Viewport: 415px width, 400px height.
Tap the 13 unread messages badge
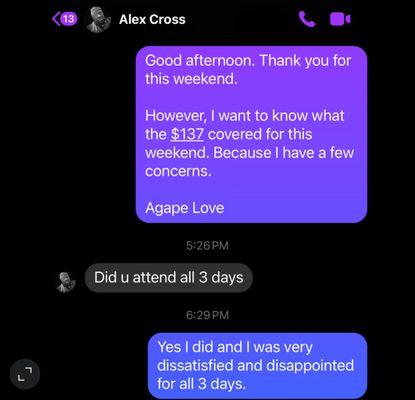69,19
